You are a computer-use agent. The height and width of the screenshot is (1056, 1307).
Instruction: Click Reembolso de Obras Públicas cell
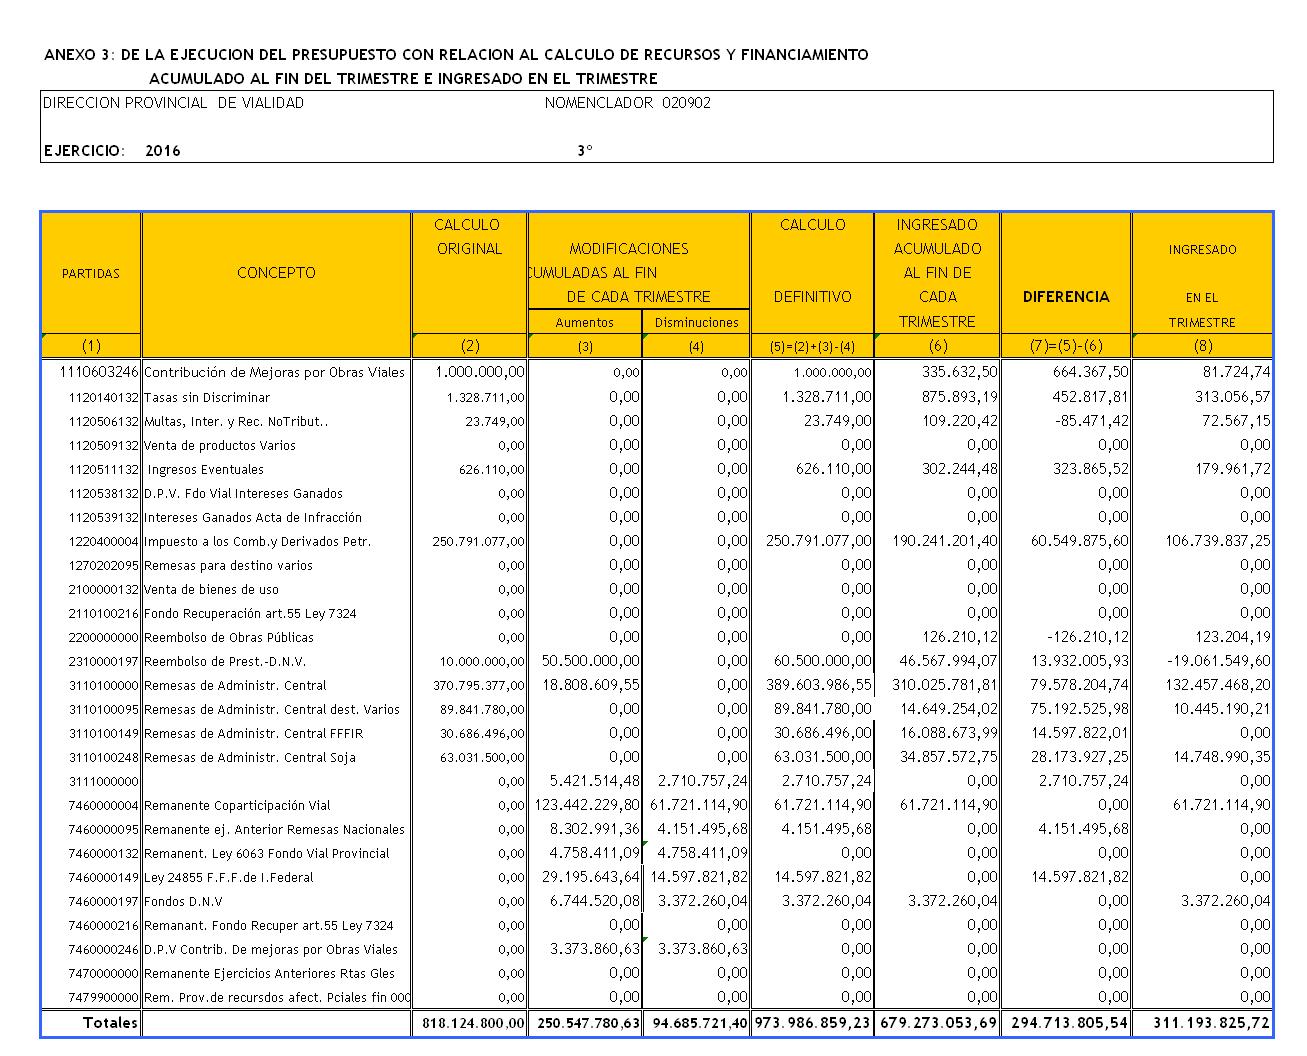point(229,637)
